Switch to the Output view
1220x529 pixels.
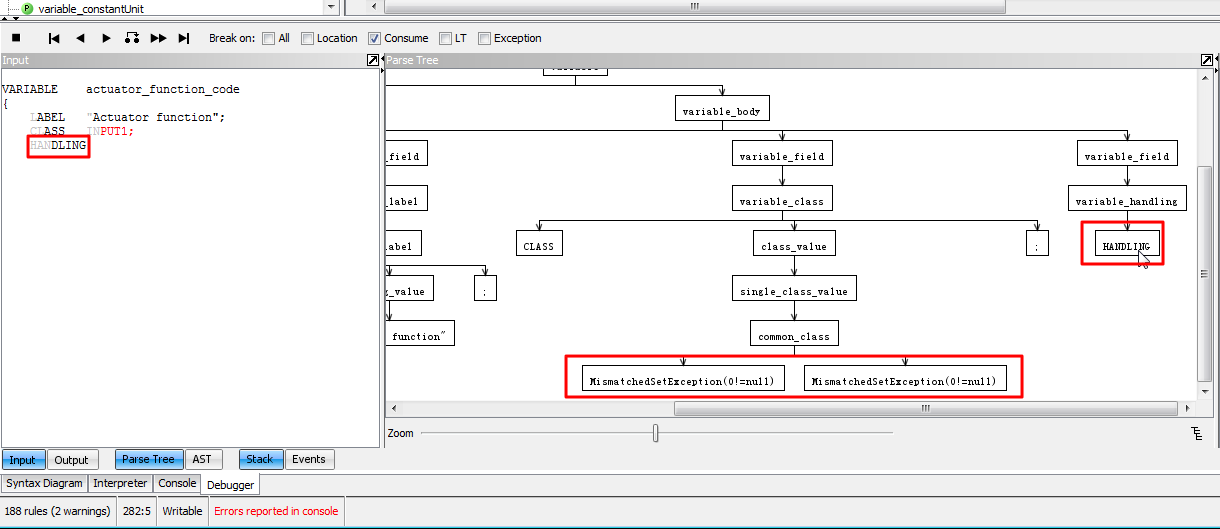pyautogui.click(x=72, y=460)
